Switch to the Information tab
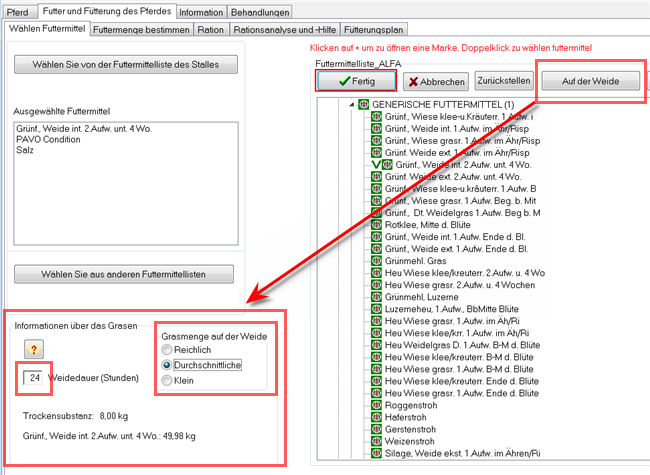This screenshot has width=650, height=475. [201, 12]
